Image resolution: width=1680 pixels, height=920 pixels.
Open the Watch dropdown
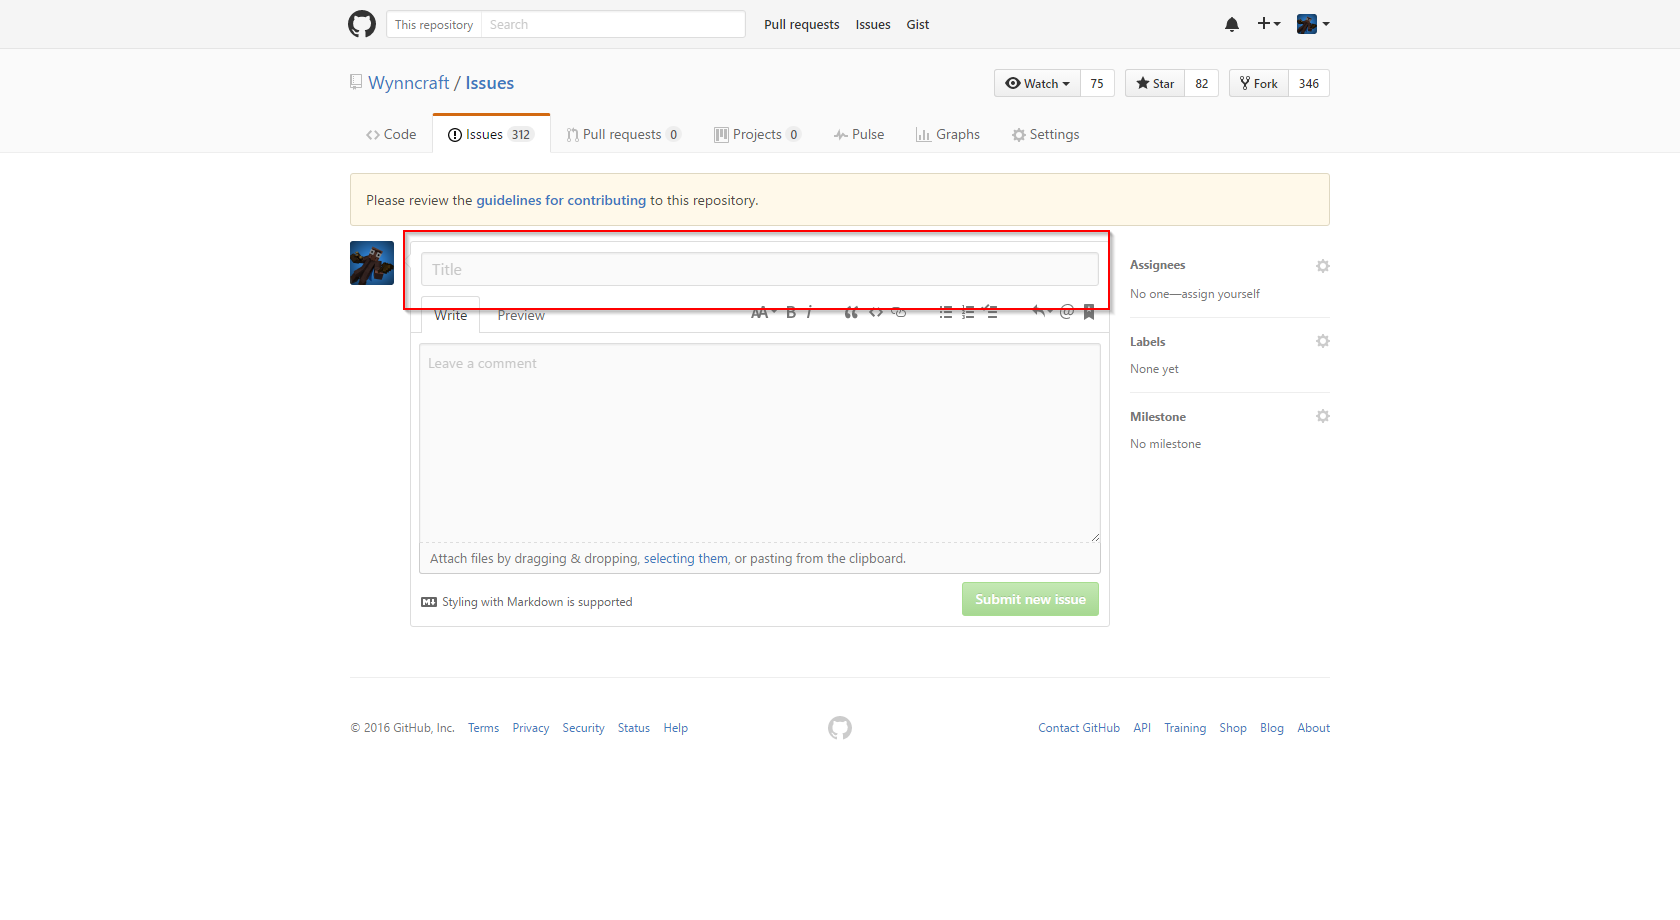coord(1037,83)
